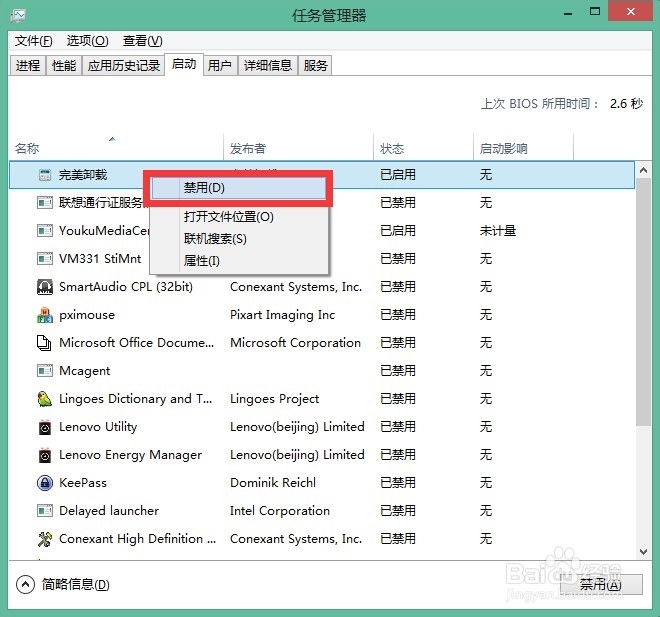This screenshot has height=617, width=660.
Task: Click the Microsoft Office Document icon
Action: pyautogui.click(x=44, y=343)
